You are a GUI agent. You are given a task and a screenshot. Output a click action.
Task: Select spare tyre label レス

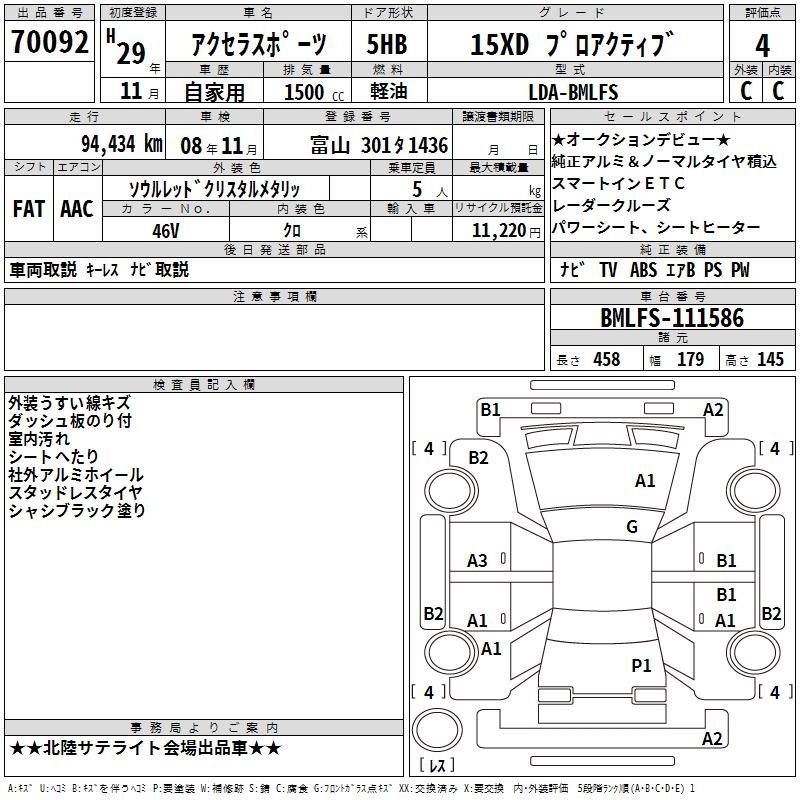click(x=437, y=765)
